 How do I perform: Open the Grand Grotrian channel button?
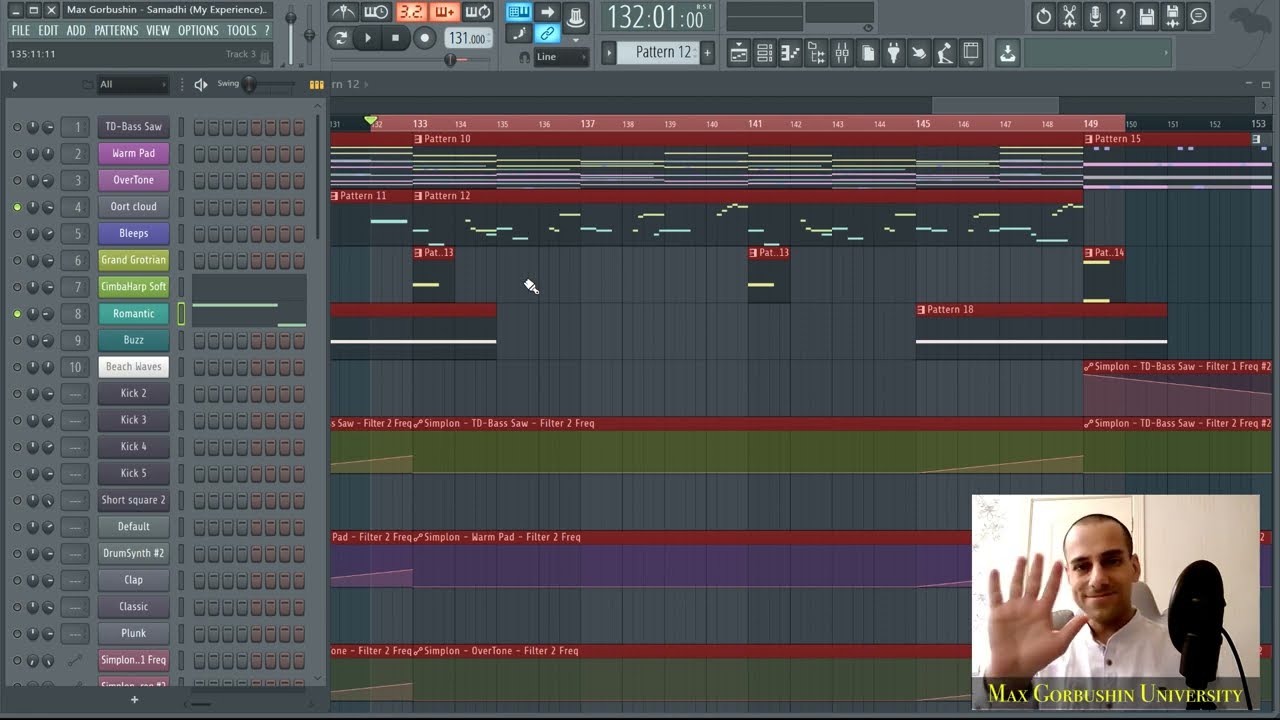133,260
